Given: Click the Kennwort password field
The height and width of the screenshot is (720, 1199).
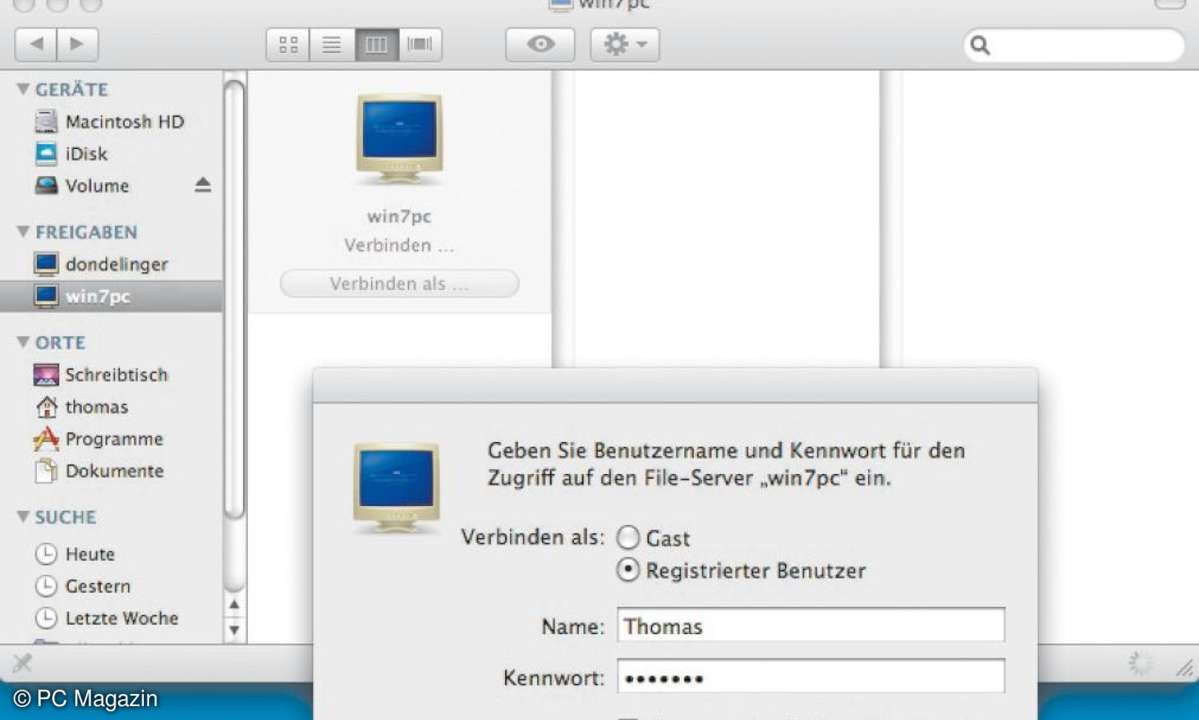Looking at the screenshot, I should (811, 677).
